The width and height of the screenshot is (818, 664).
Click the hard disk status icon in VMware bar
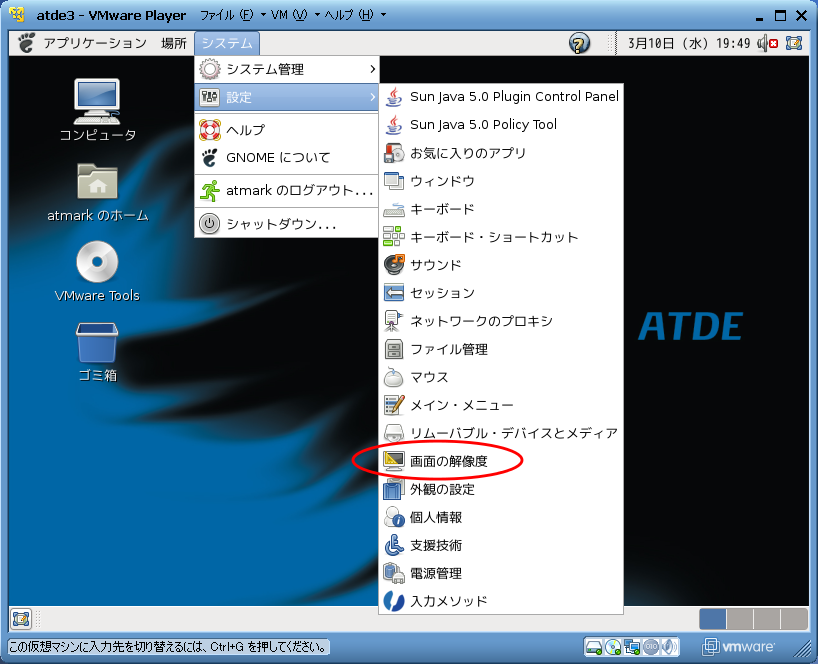click(x=594, y=647)
